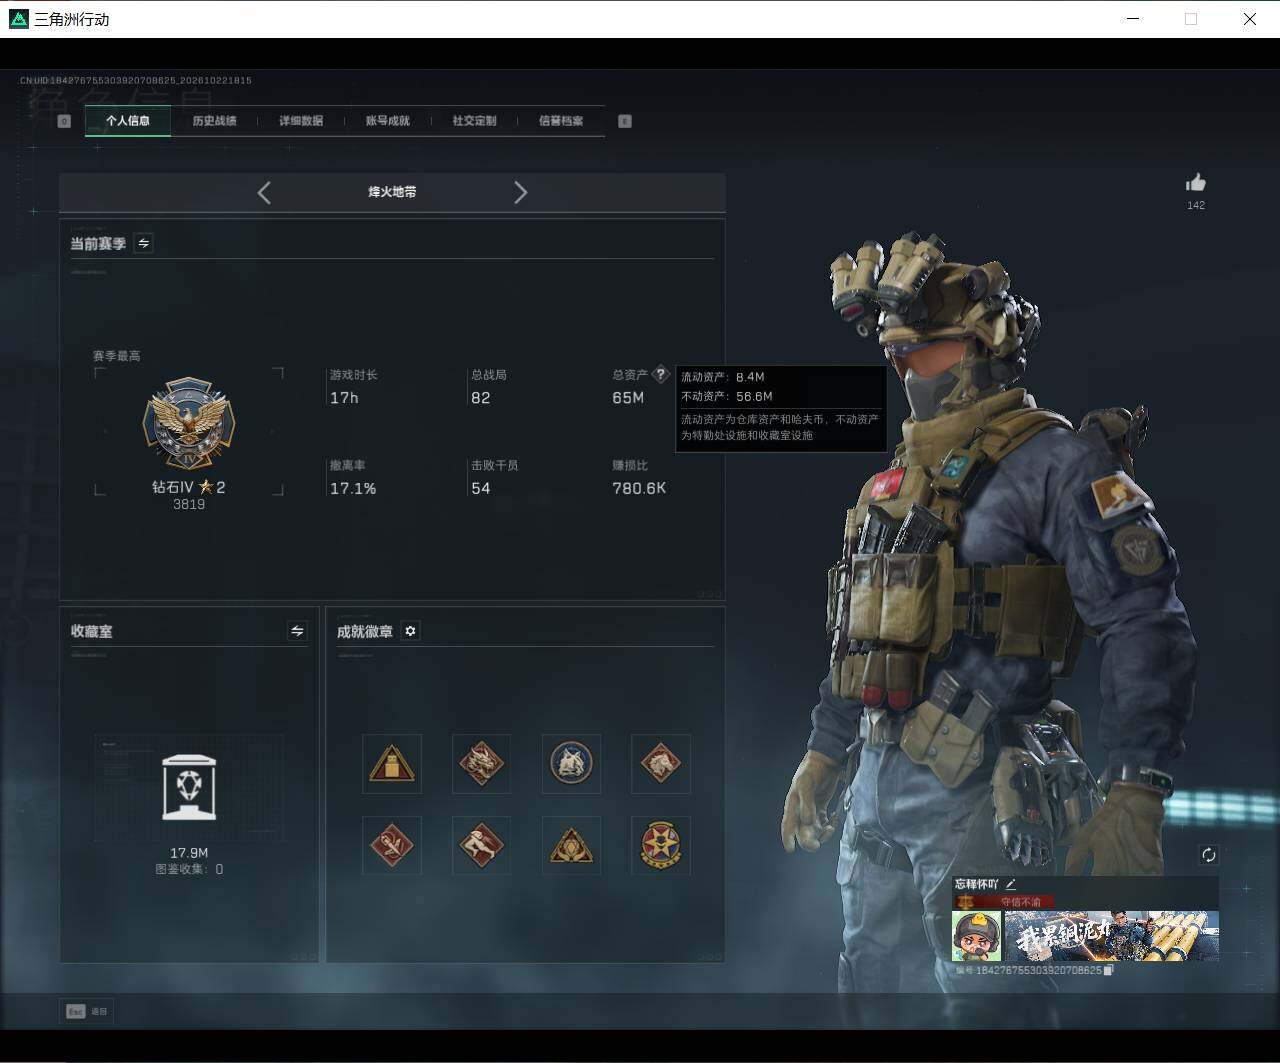The image size is (1280, 1063).
Task: Click the player avatar thumbnail
Action: pyautogui.click(x=976, y=936)
